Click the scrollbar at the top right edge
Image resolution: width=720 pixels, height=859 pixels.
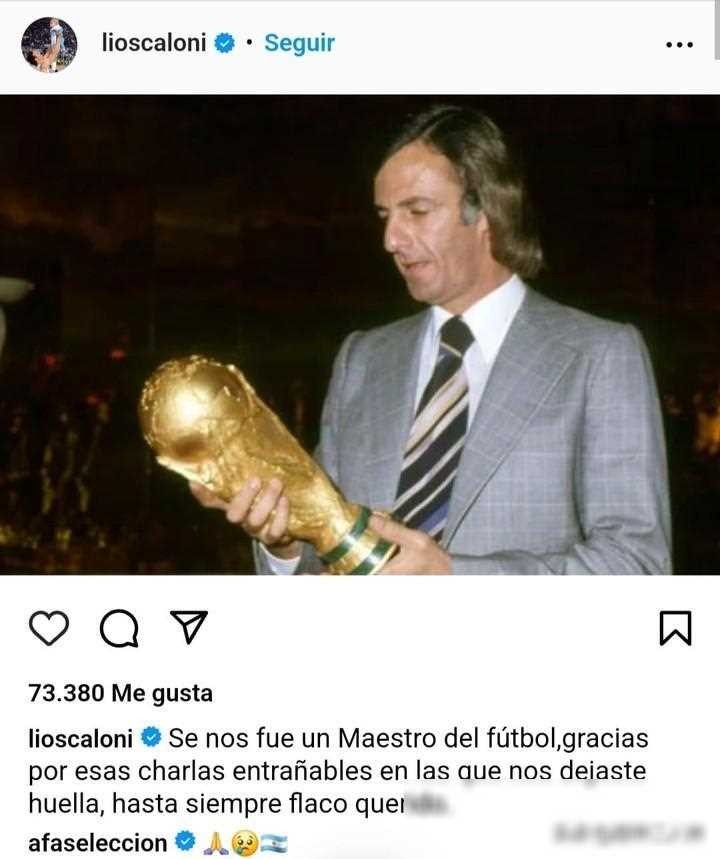[x=717, y=30]
